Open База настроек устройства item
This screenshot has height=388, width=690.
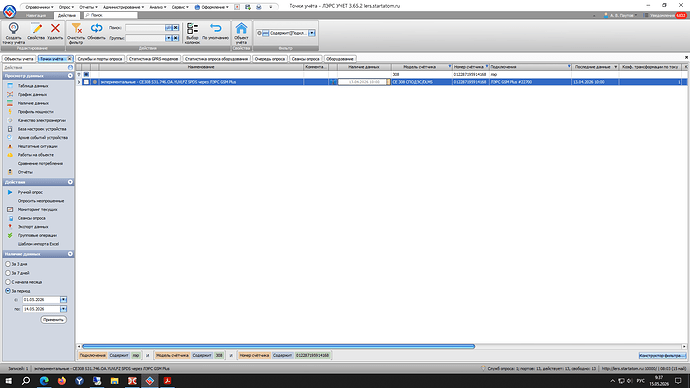pos(42,129)
